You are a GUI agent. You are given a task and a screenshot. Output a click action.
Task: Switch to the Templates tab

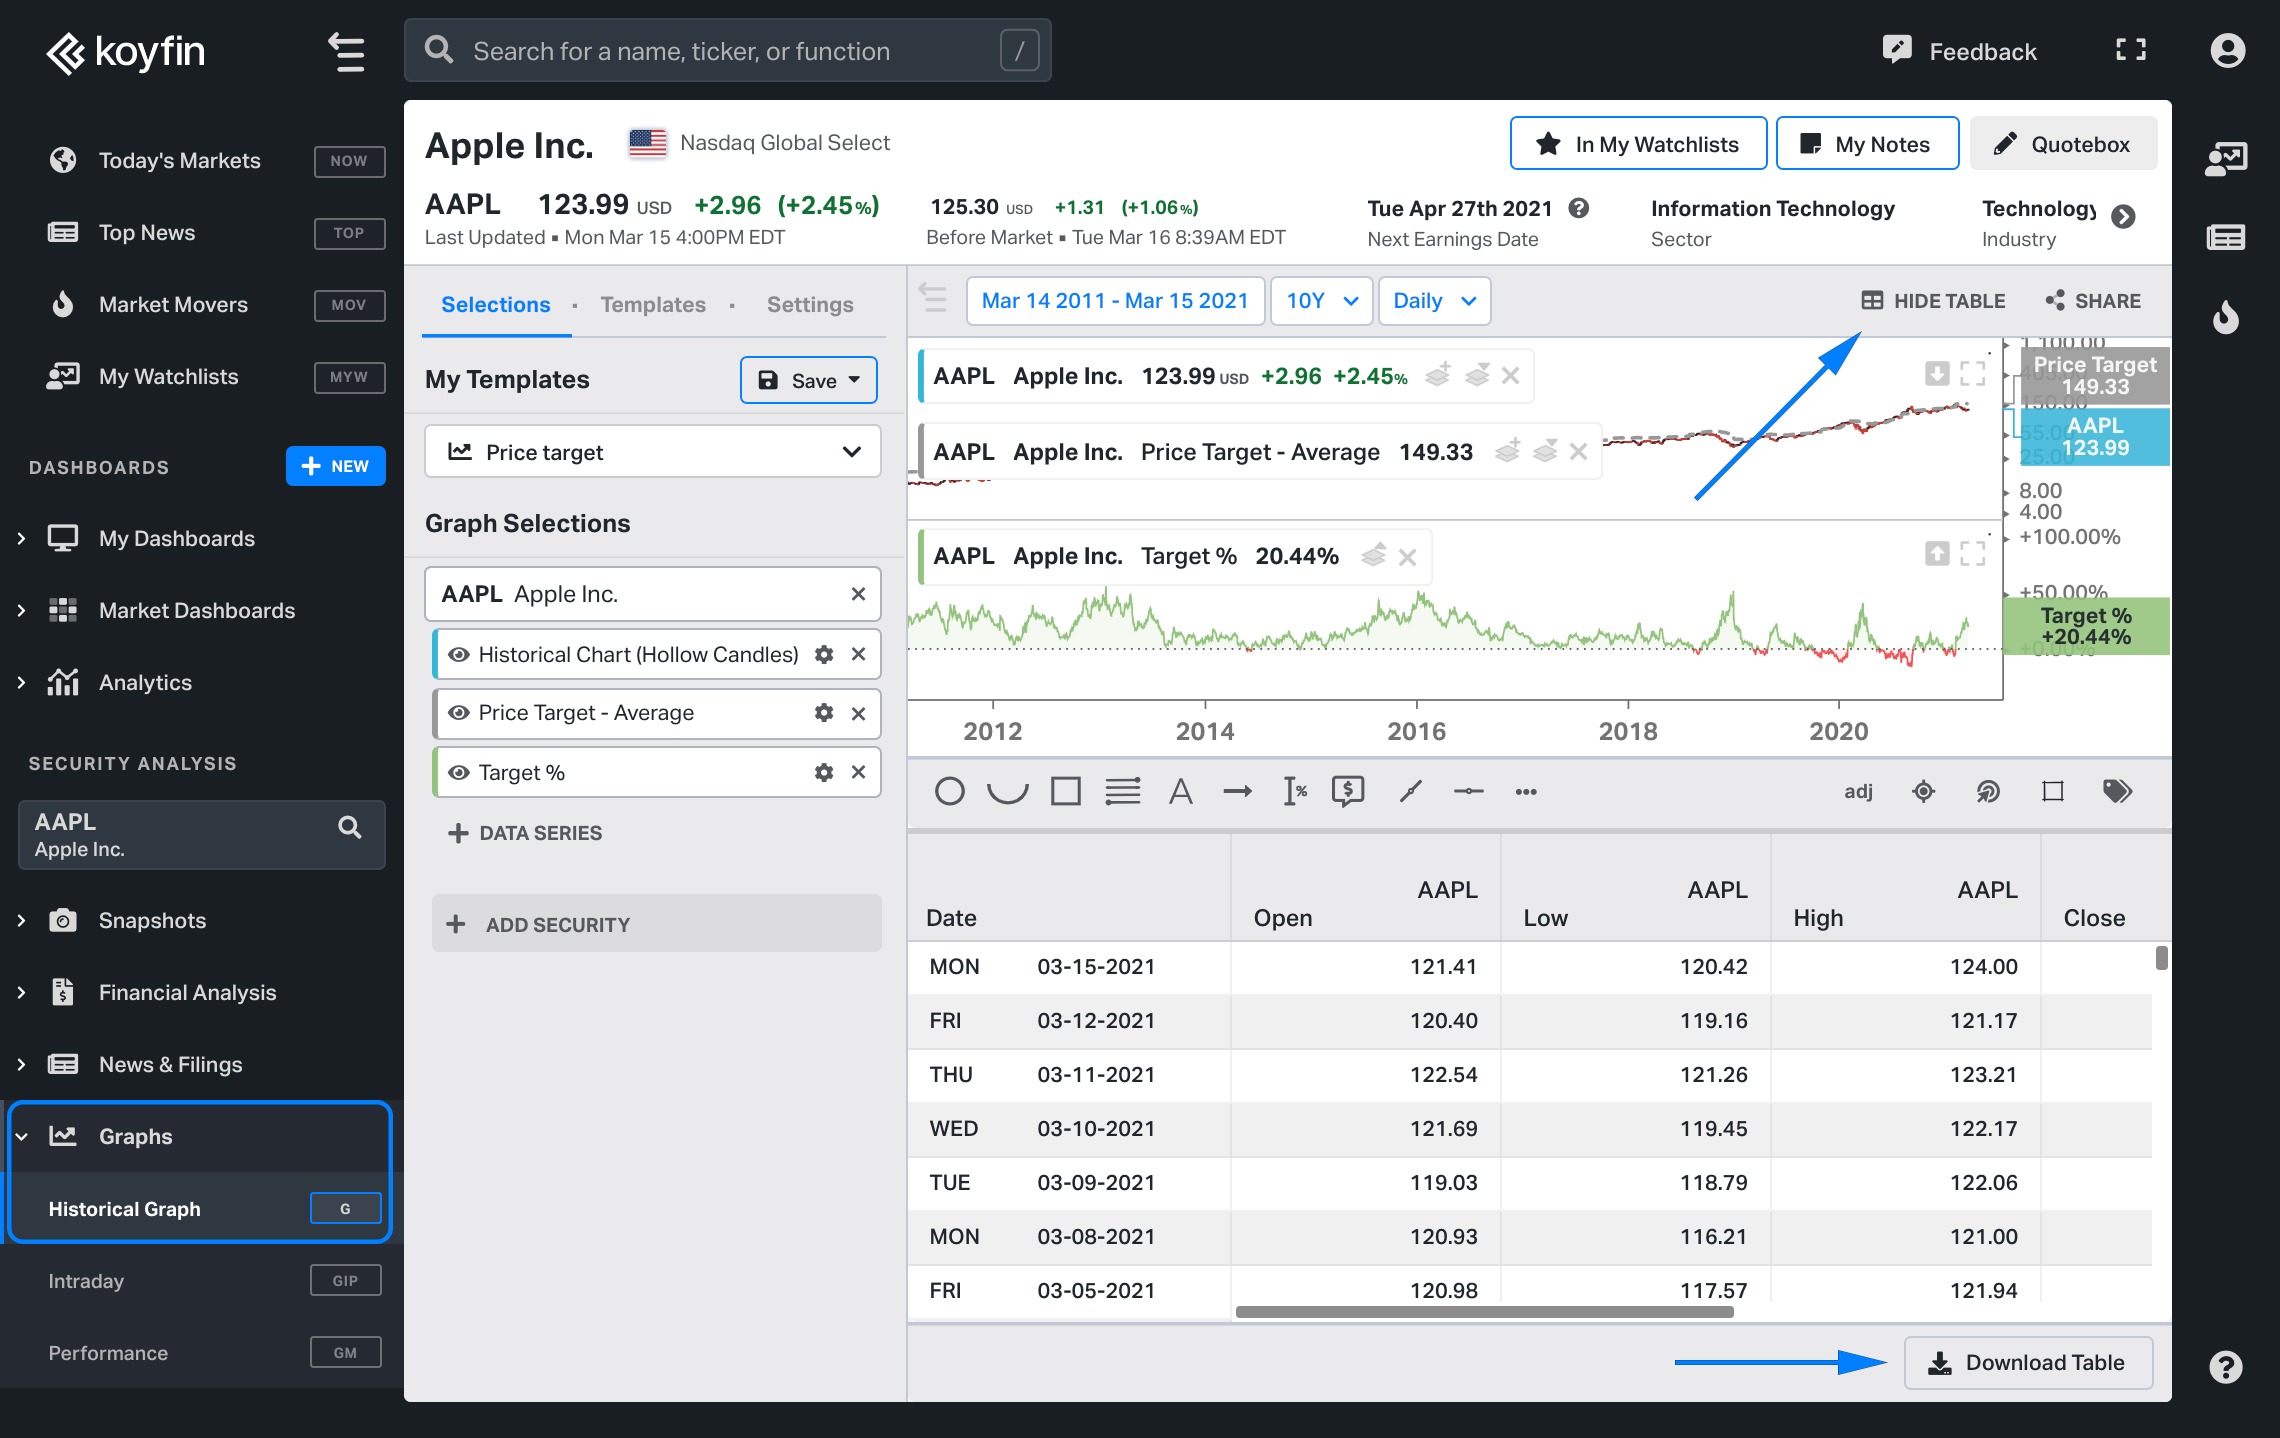[653, 304]
